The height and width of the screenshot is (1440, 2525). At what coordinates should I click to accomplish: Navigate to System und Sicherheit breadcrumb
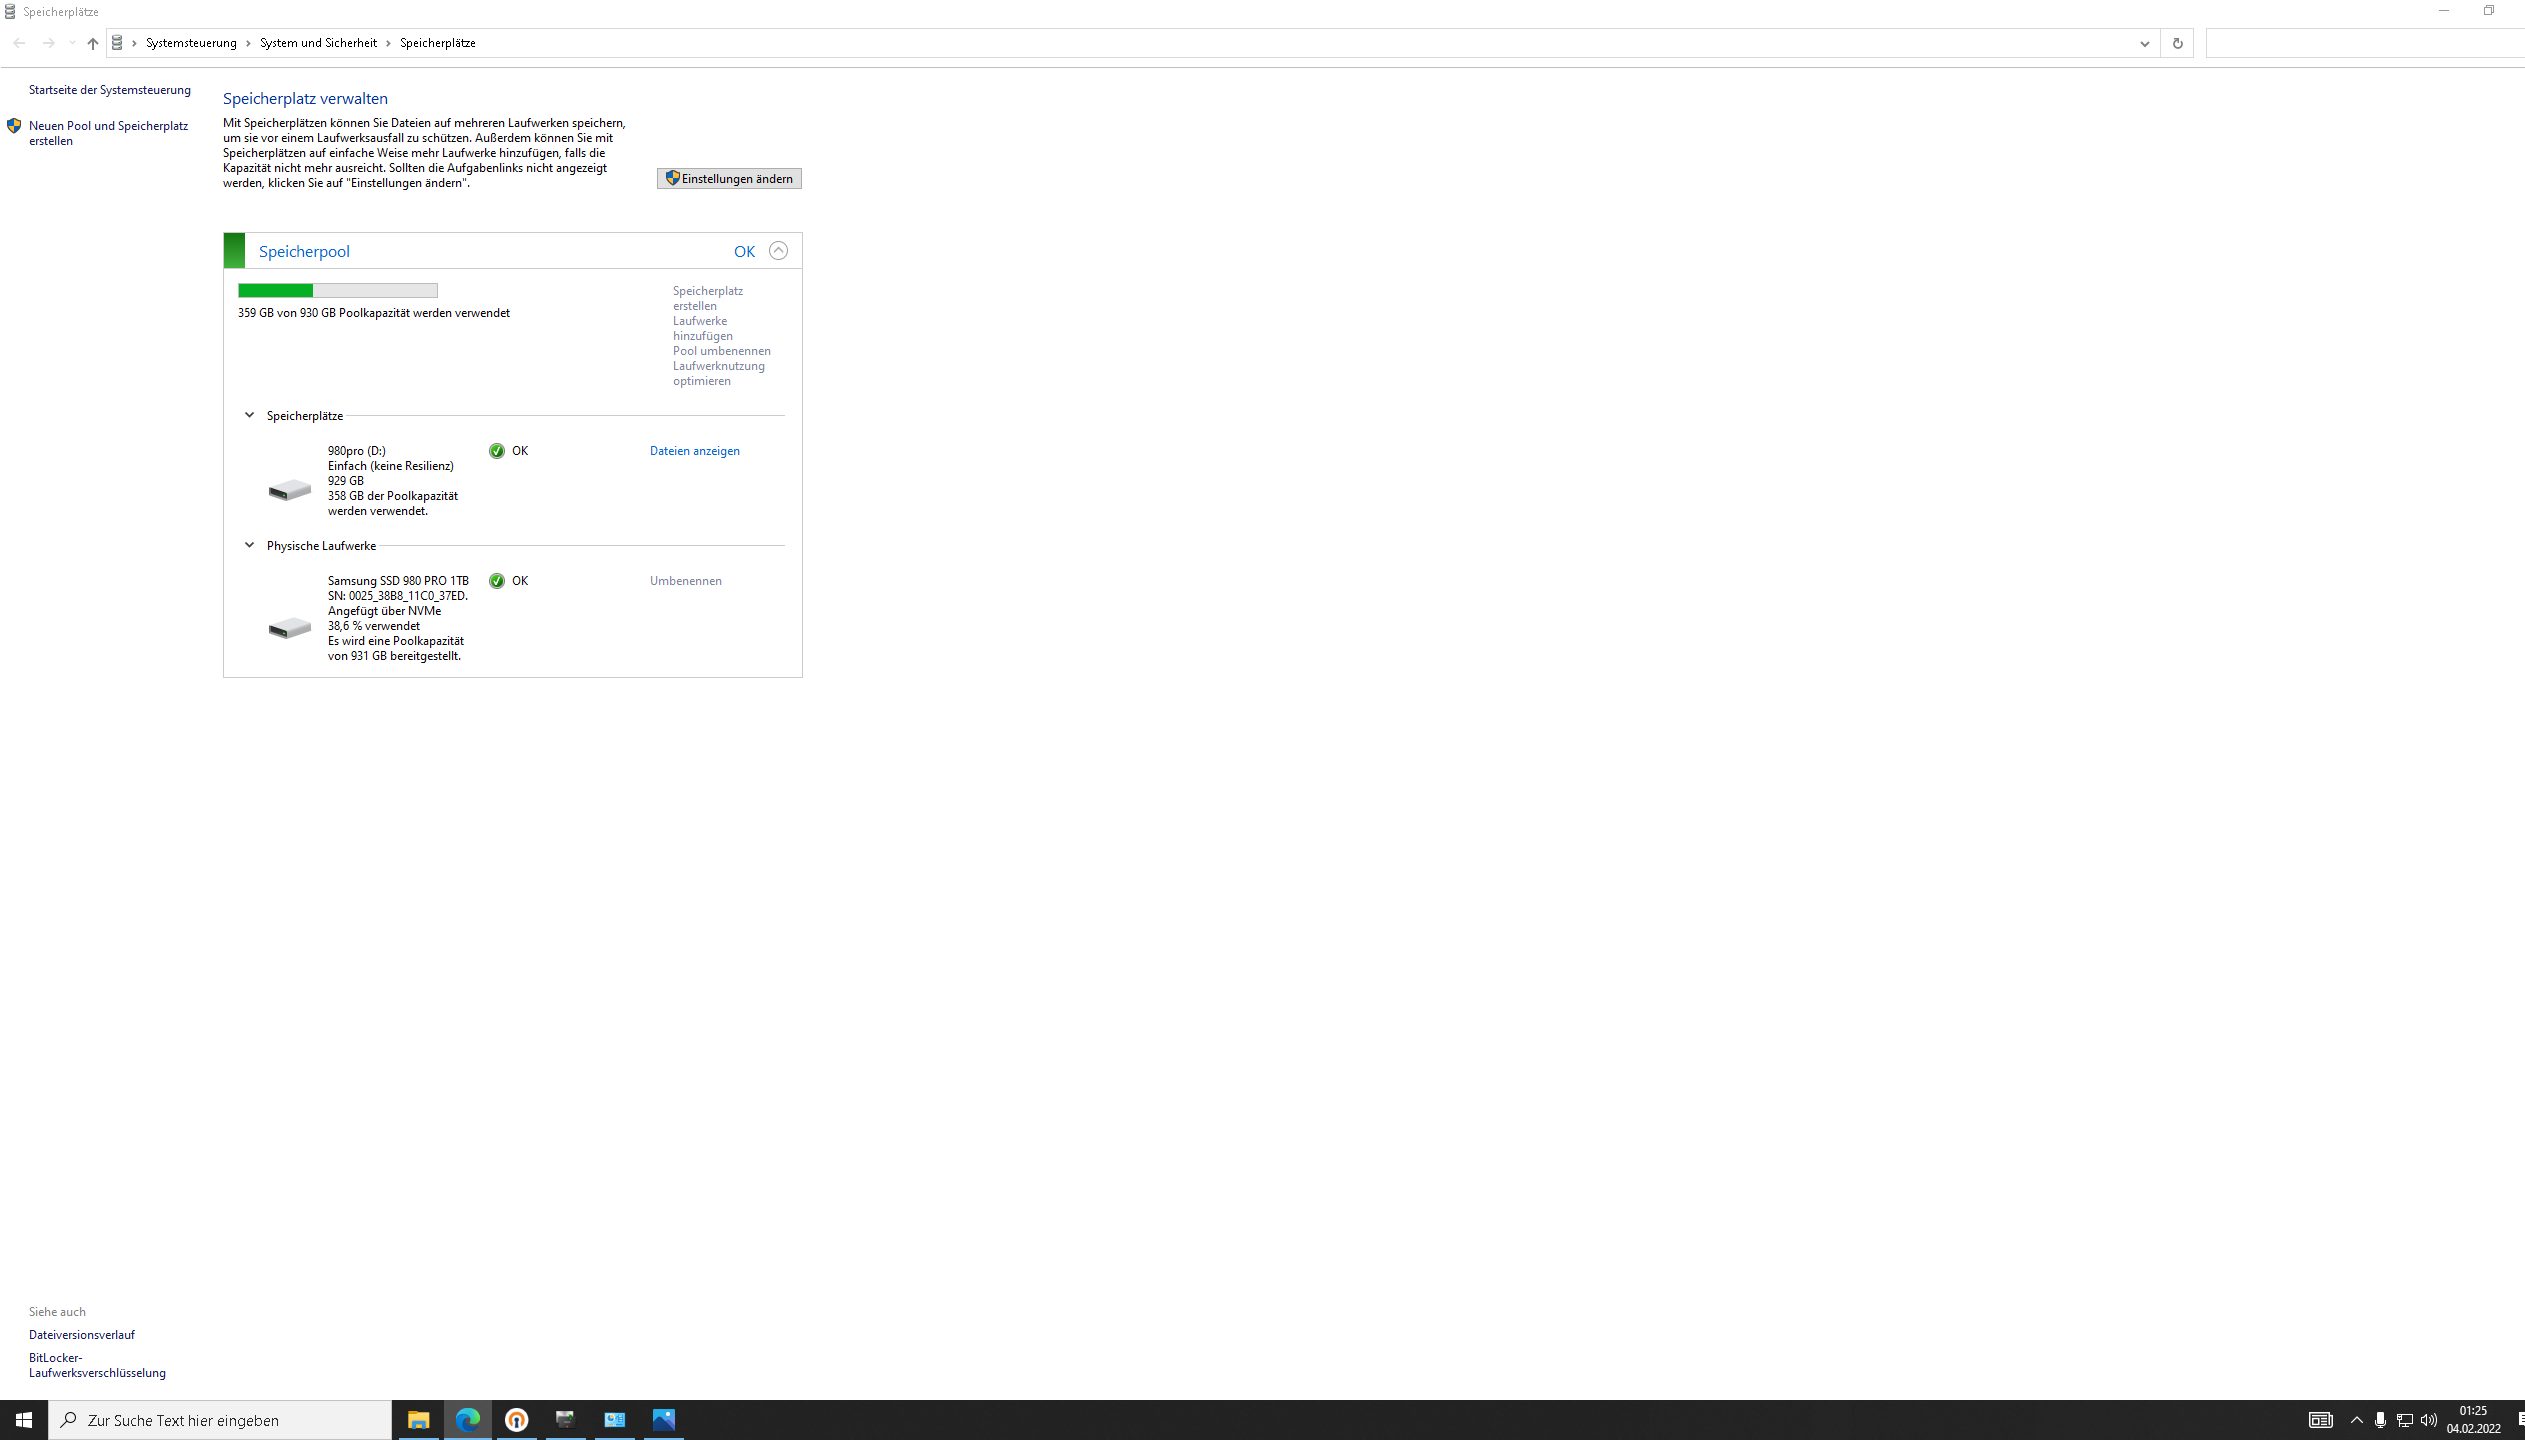[318, 43]
